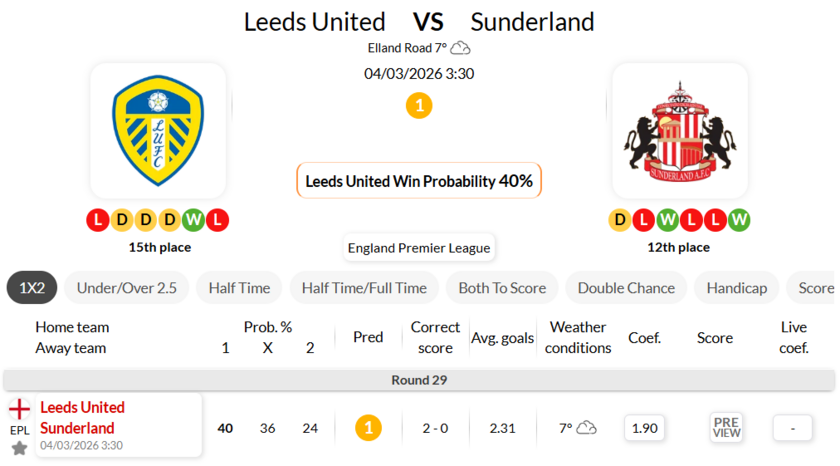
Task: Click Sunderland's first yellow D form badge
Action: coord(620,219)
